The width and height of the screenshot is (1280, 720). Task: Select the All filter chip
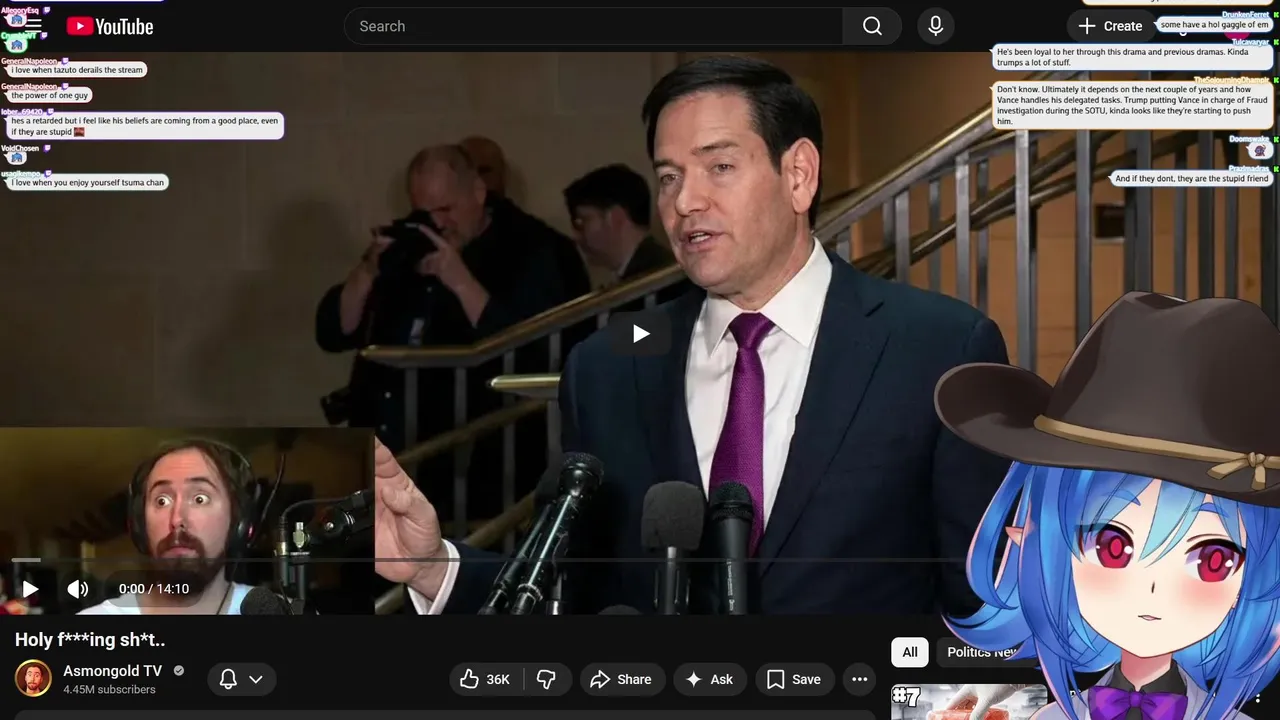point(910,652)
